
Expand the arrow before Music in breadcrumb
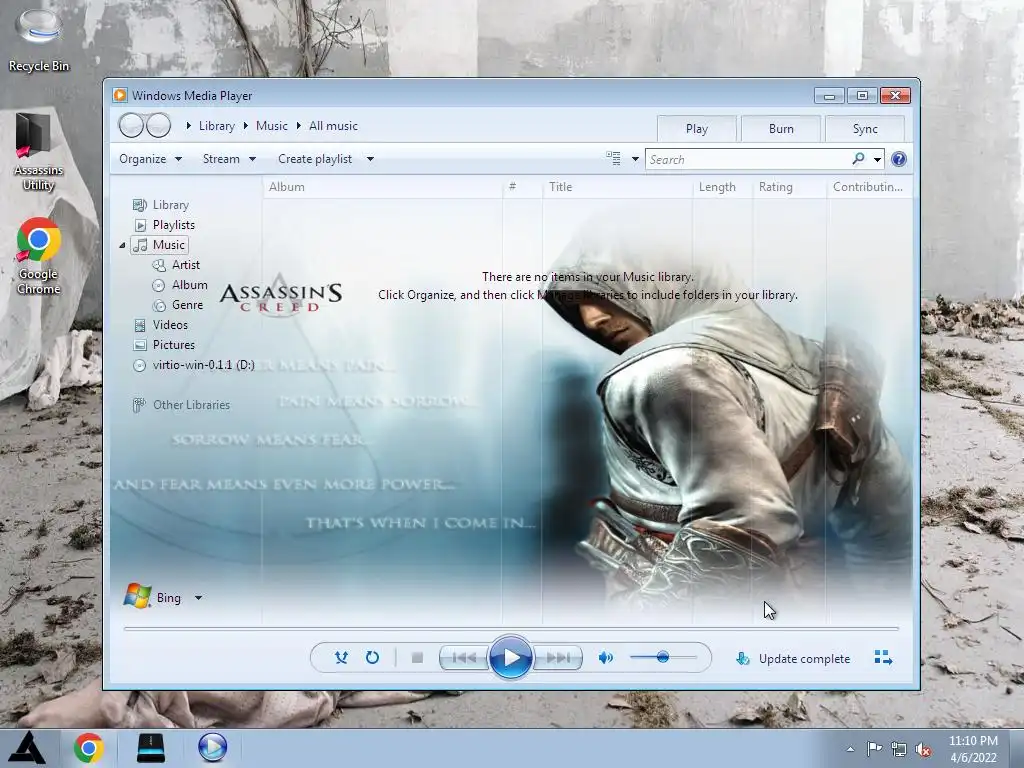(246, 125)
